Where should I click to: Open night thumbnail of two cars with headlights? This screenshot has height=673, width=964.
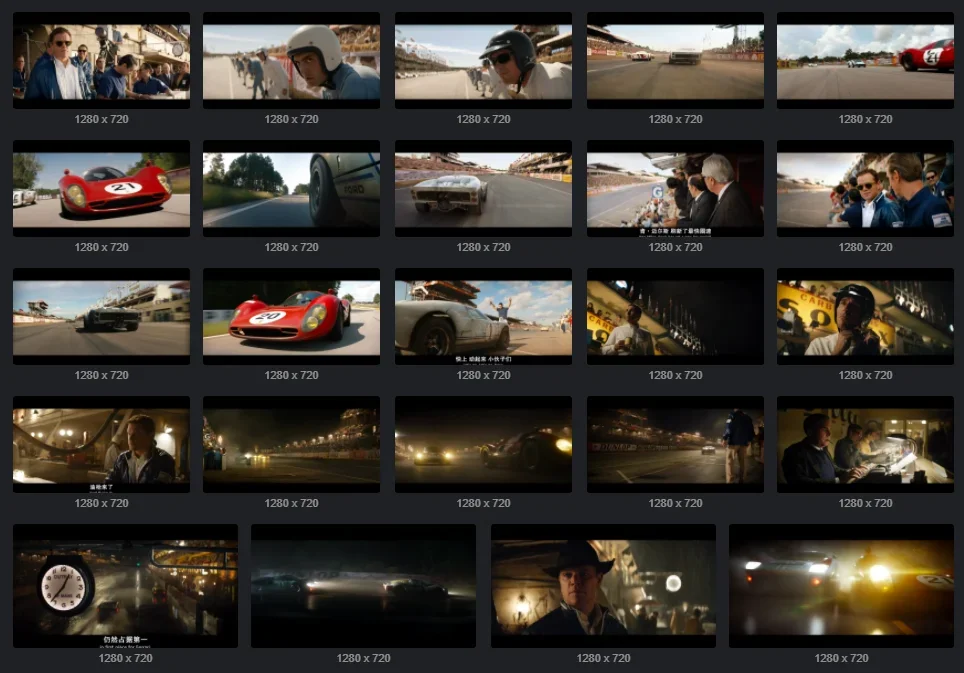483,444
